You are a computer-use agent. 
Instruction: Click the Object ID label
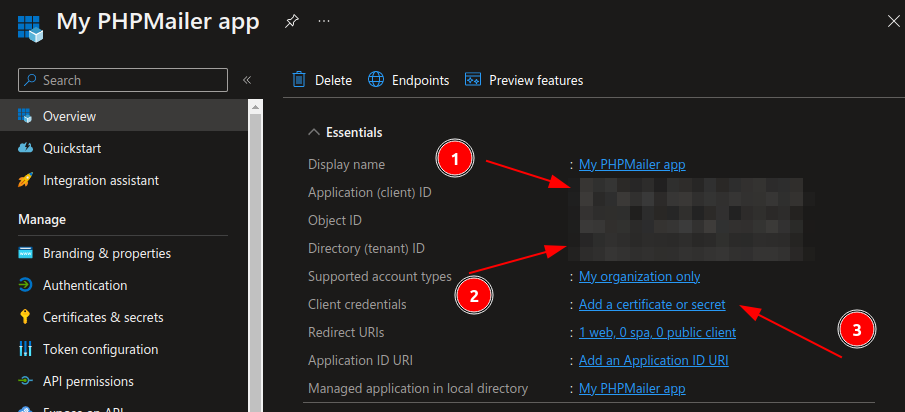point(335,220)
